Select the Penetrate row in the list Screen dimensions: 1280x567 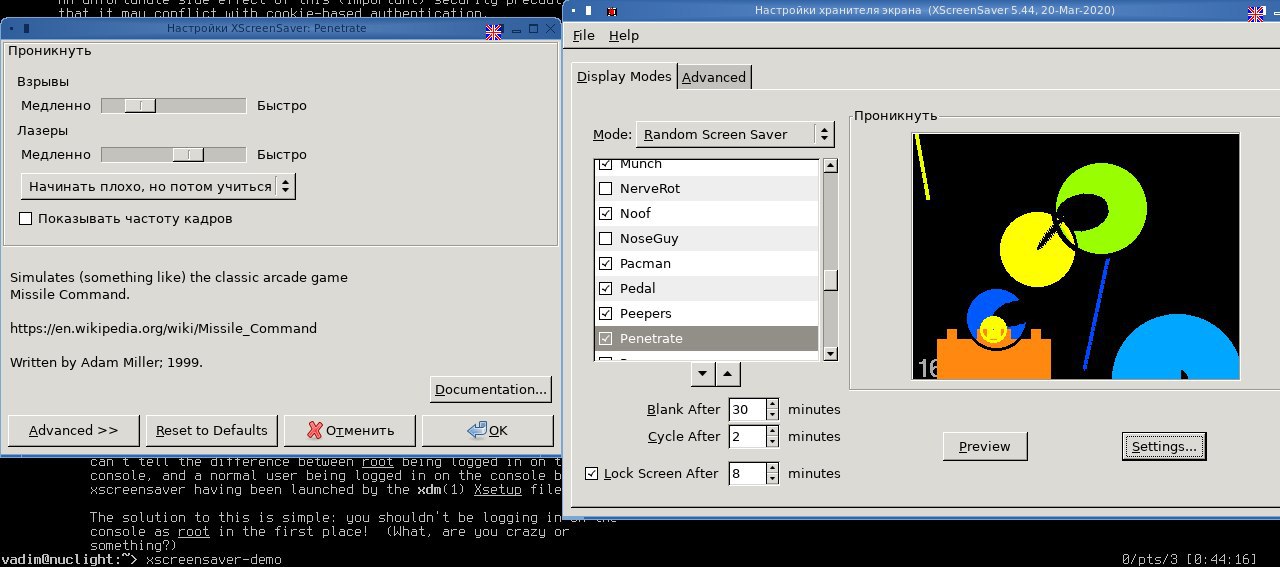[706, 338]
